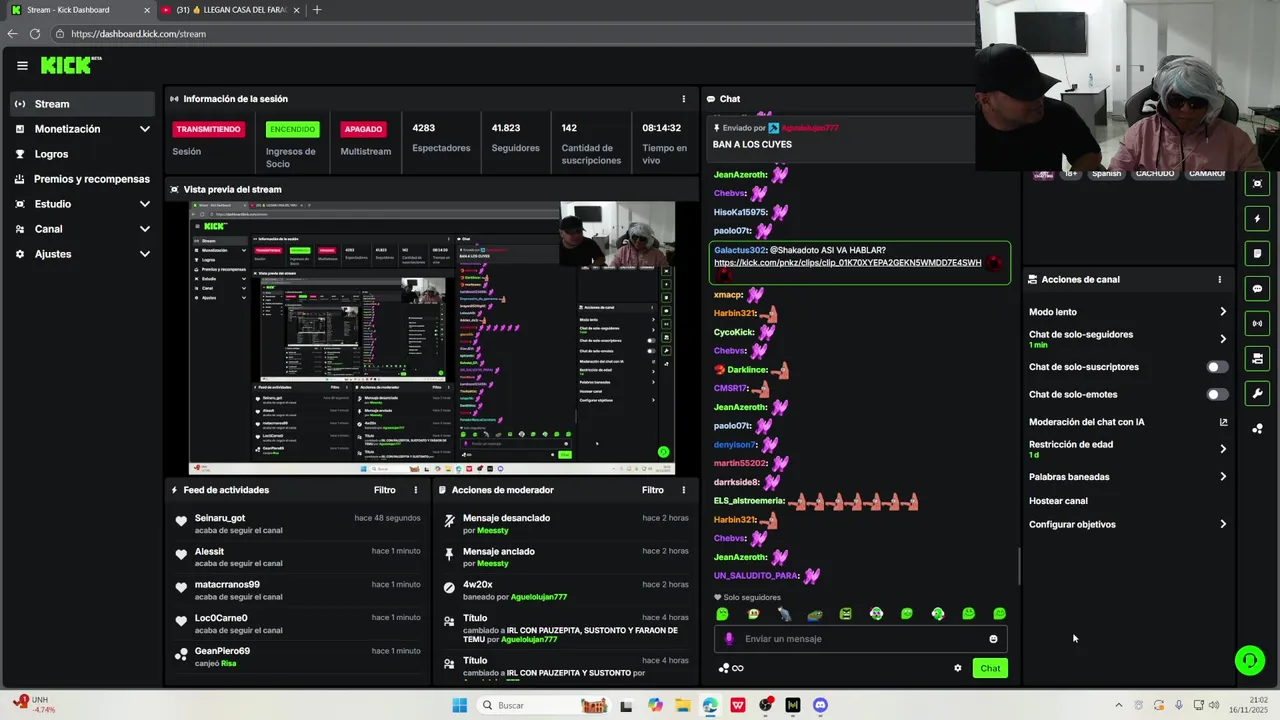Click the stream preview thumbnail
Image resolution: width=1280 pixels, height=720 pixels.
click(432, 338)
